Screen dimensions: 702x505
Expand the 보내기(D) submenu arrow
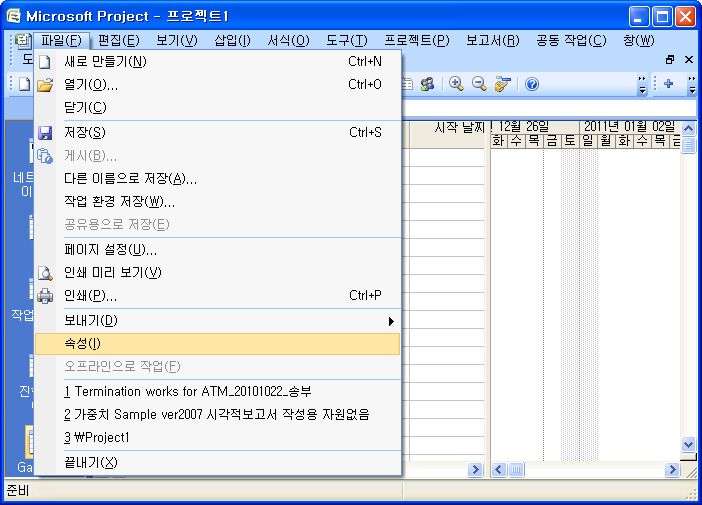tap(391, 321)
